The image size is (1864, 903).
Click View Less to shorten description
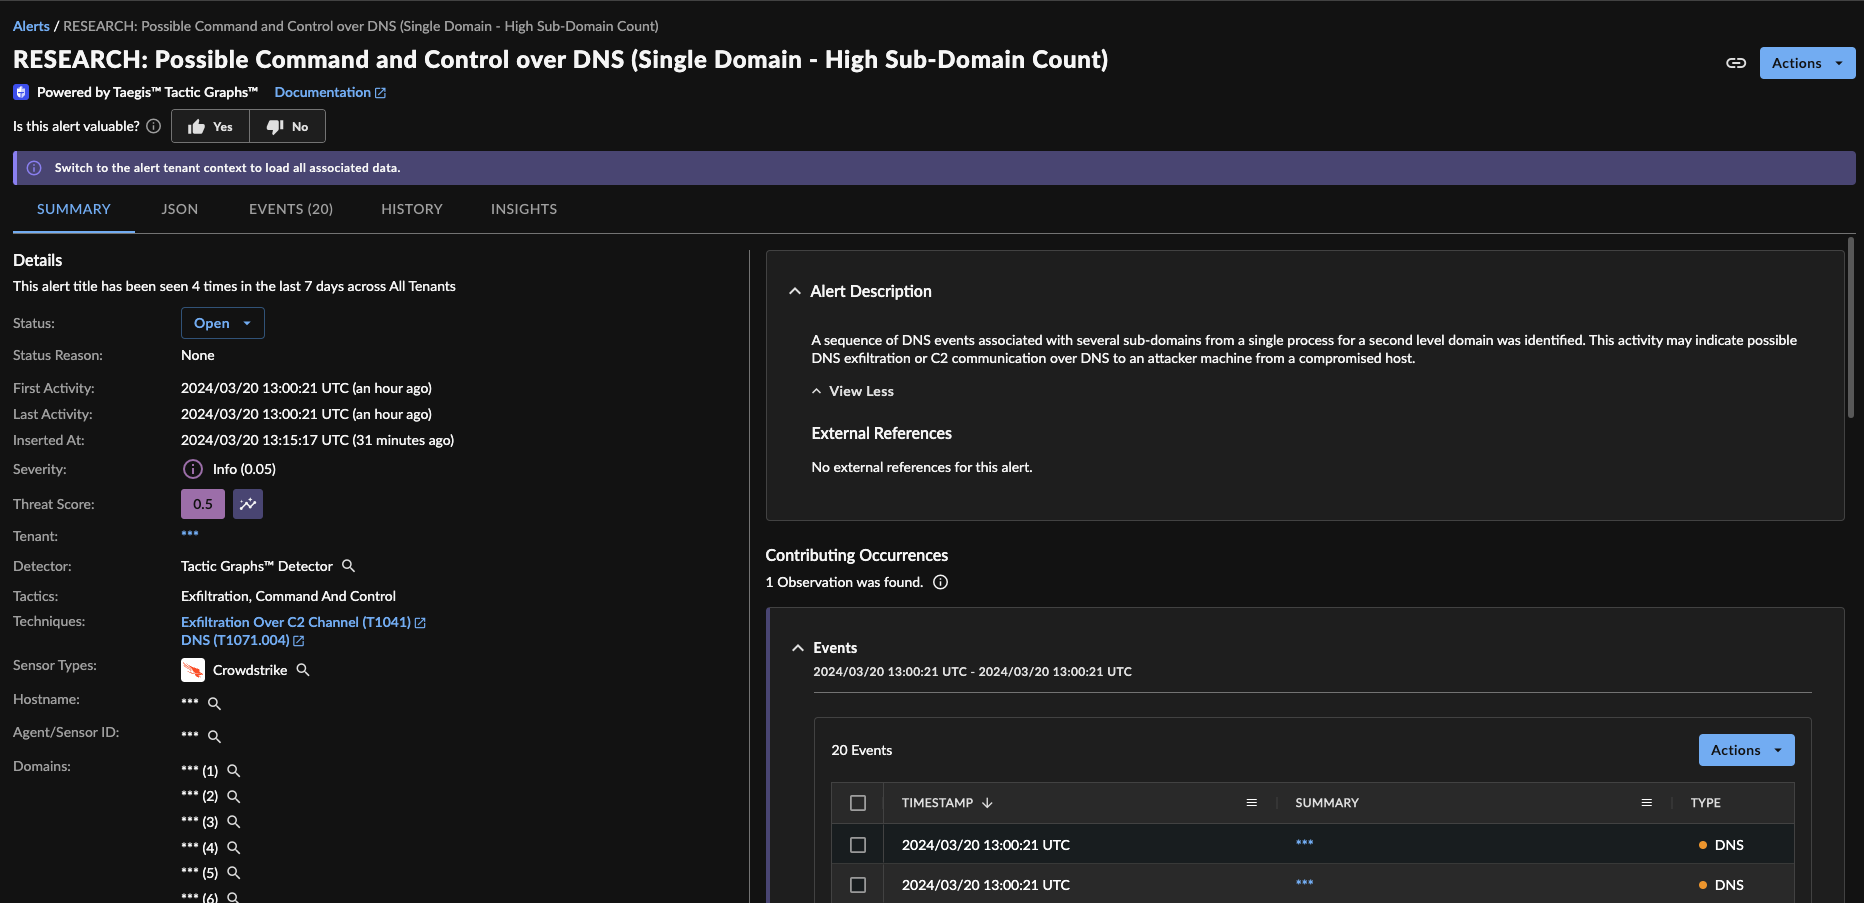tap(853, 391)
